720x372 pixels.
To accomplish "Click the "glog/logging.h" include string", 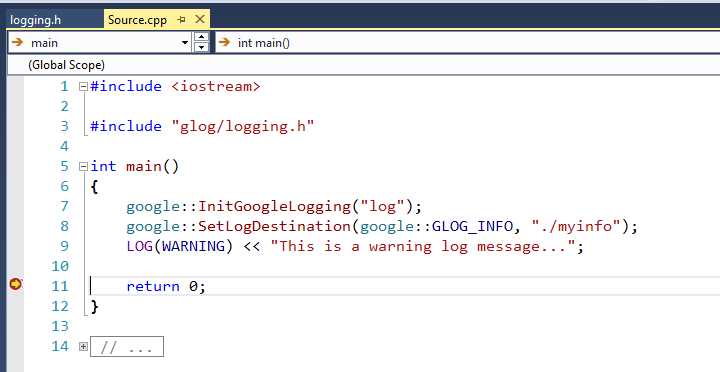I will point(242,126).
